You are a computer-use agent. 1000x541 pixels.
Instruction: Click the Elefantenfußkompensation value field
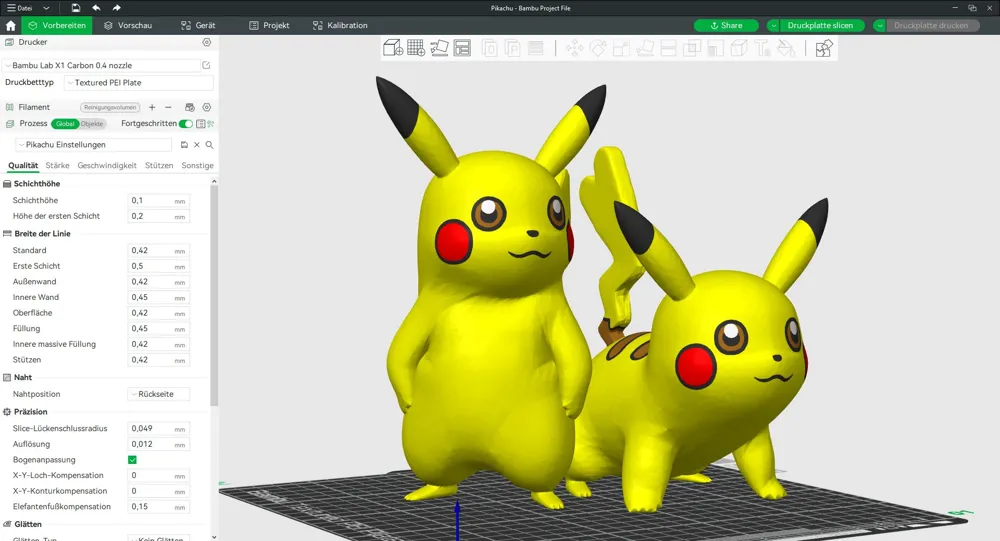pos(158,507)
